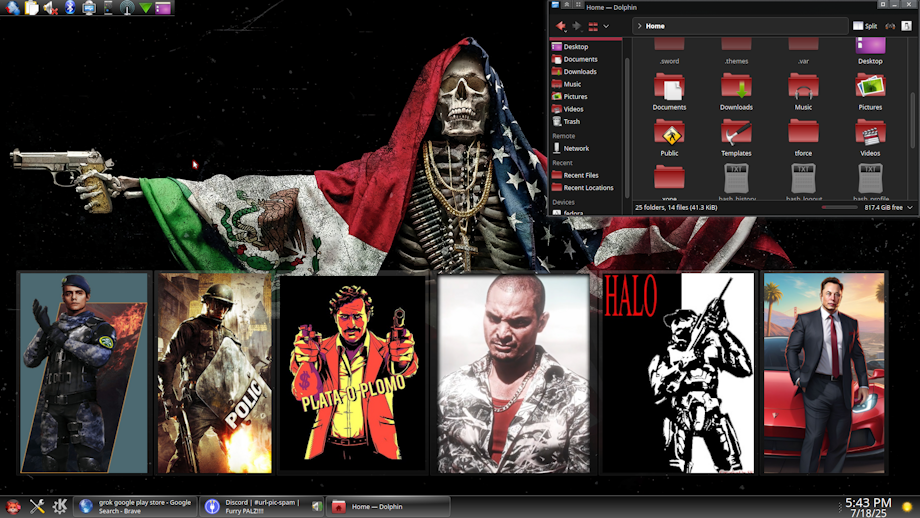The height and width of the screenshot is (518, 920).
Task: Open Trash in the Places sidebar
Action: click(571, 122)
